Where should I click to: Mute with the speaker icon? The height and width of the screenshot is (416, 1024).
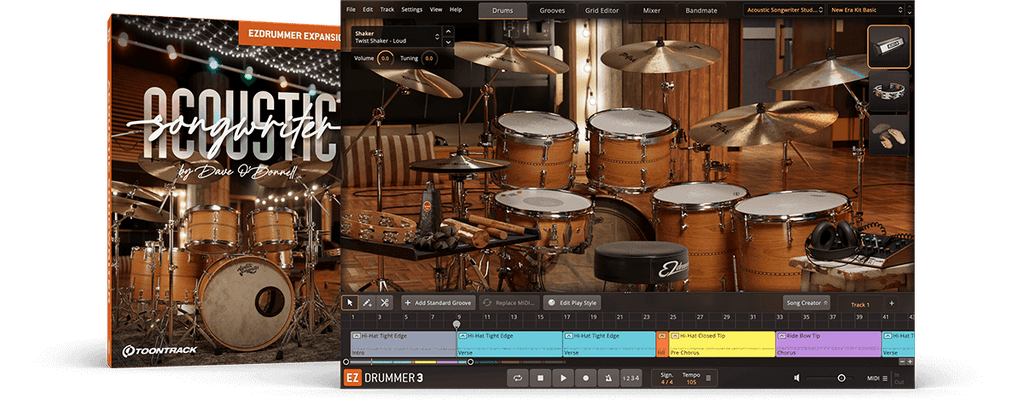[x=797, y=377]
